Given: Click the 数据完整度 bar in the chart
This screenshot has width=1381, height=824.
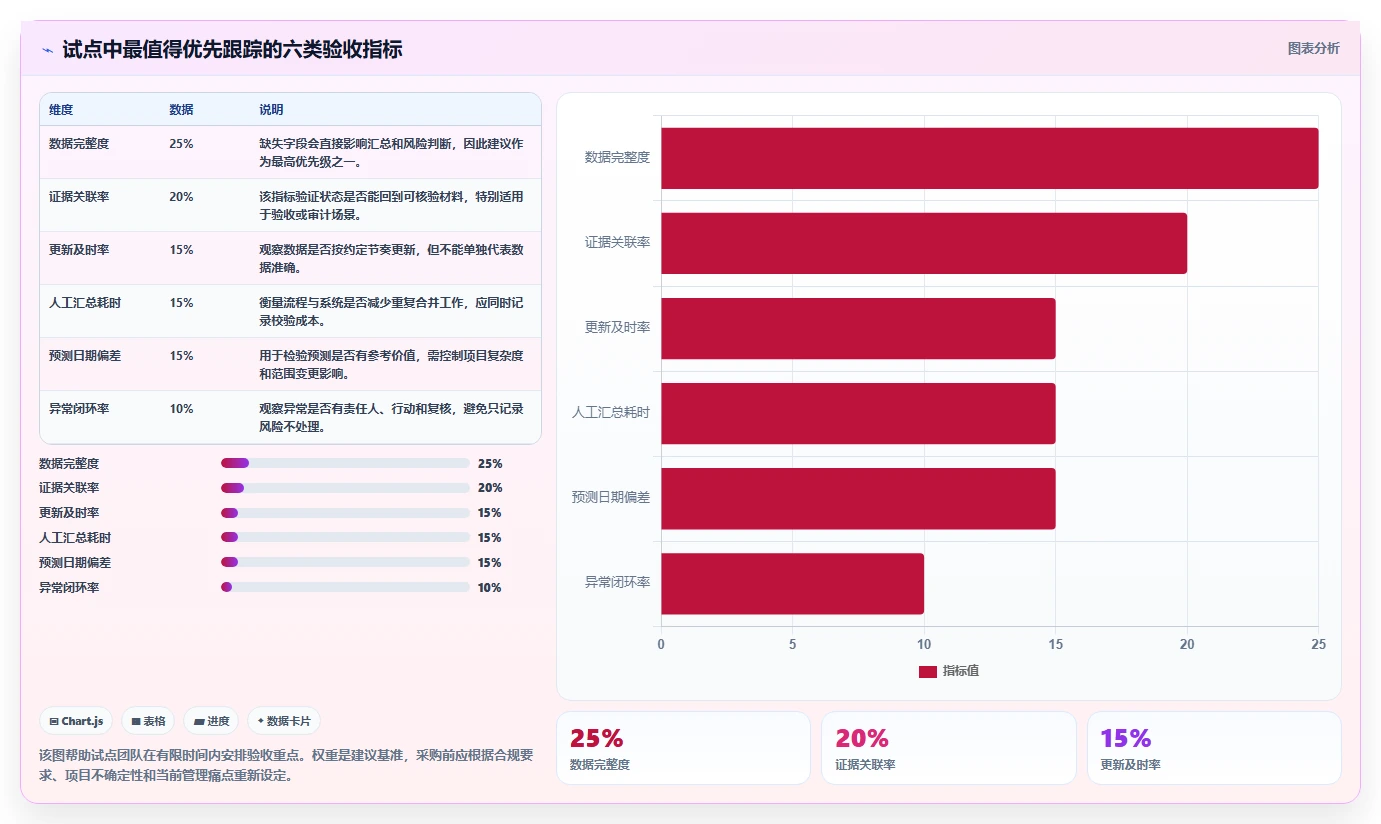Looking at the screenshot, I should [x=989, y=158].
